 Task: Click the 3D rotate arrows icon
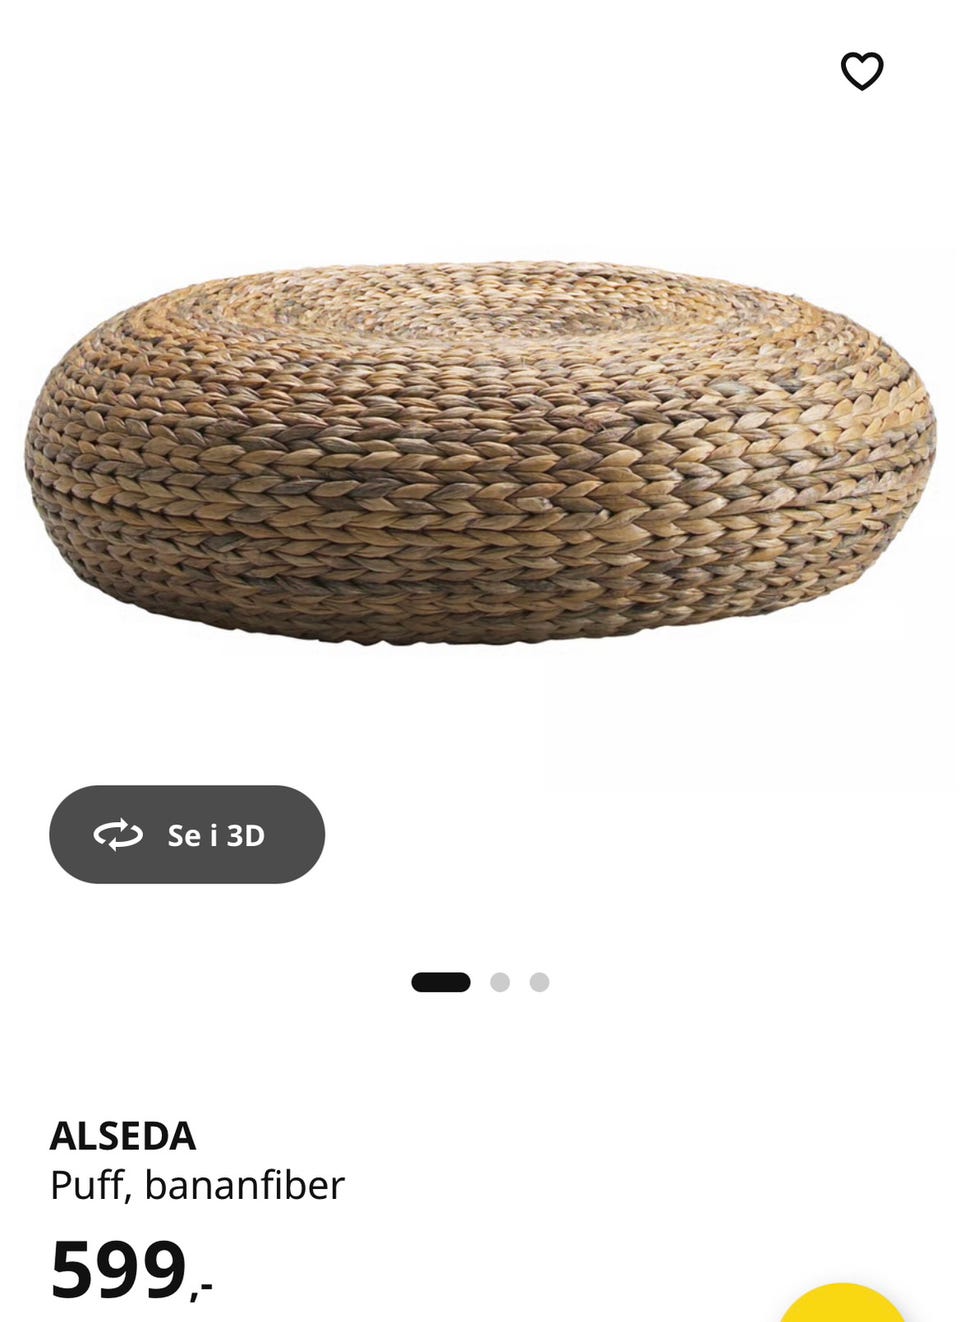pos(118,834)
